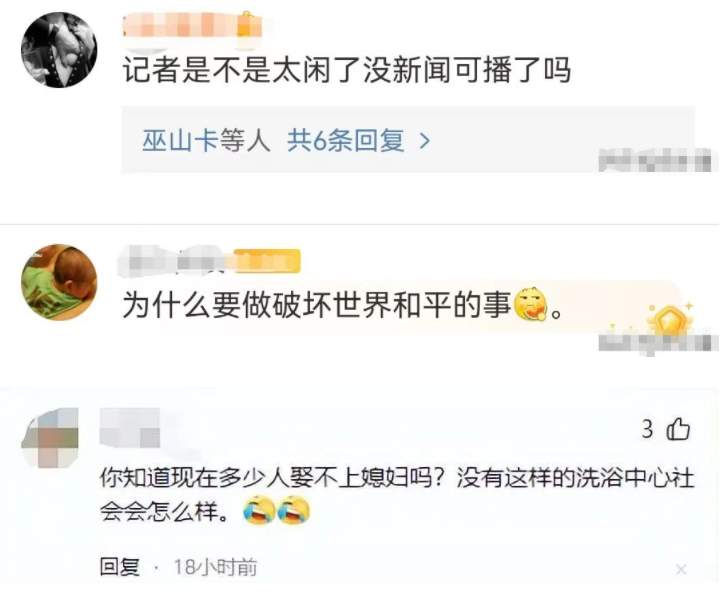Click the orange membership badge beside second username
This screenshot has height=600, width=727.
pyautogui.click(x=267, y=261)
